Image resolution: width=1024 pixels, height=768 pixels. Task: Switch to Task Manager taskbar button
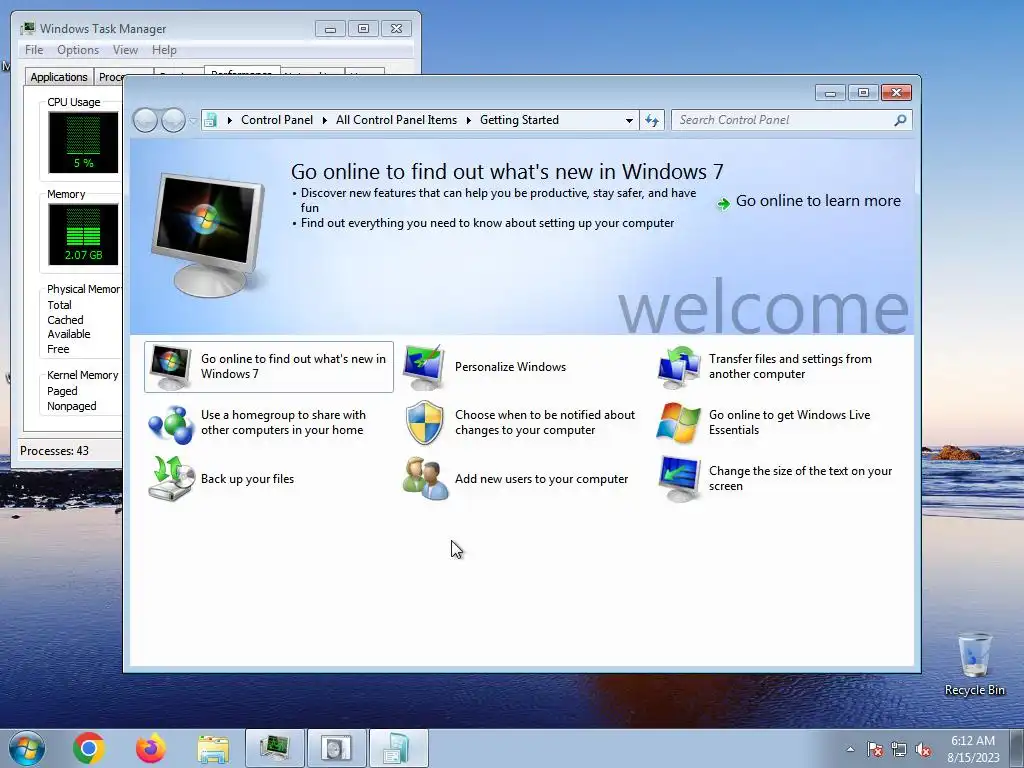pos(275,748)
